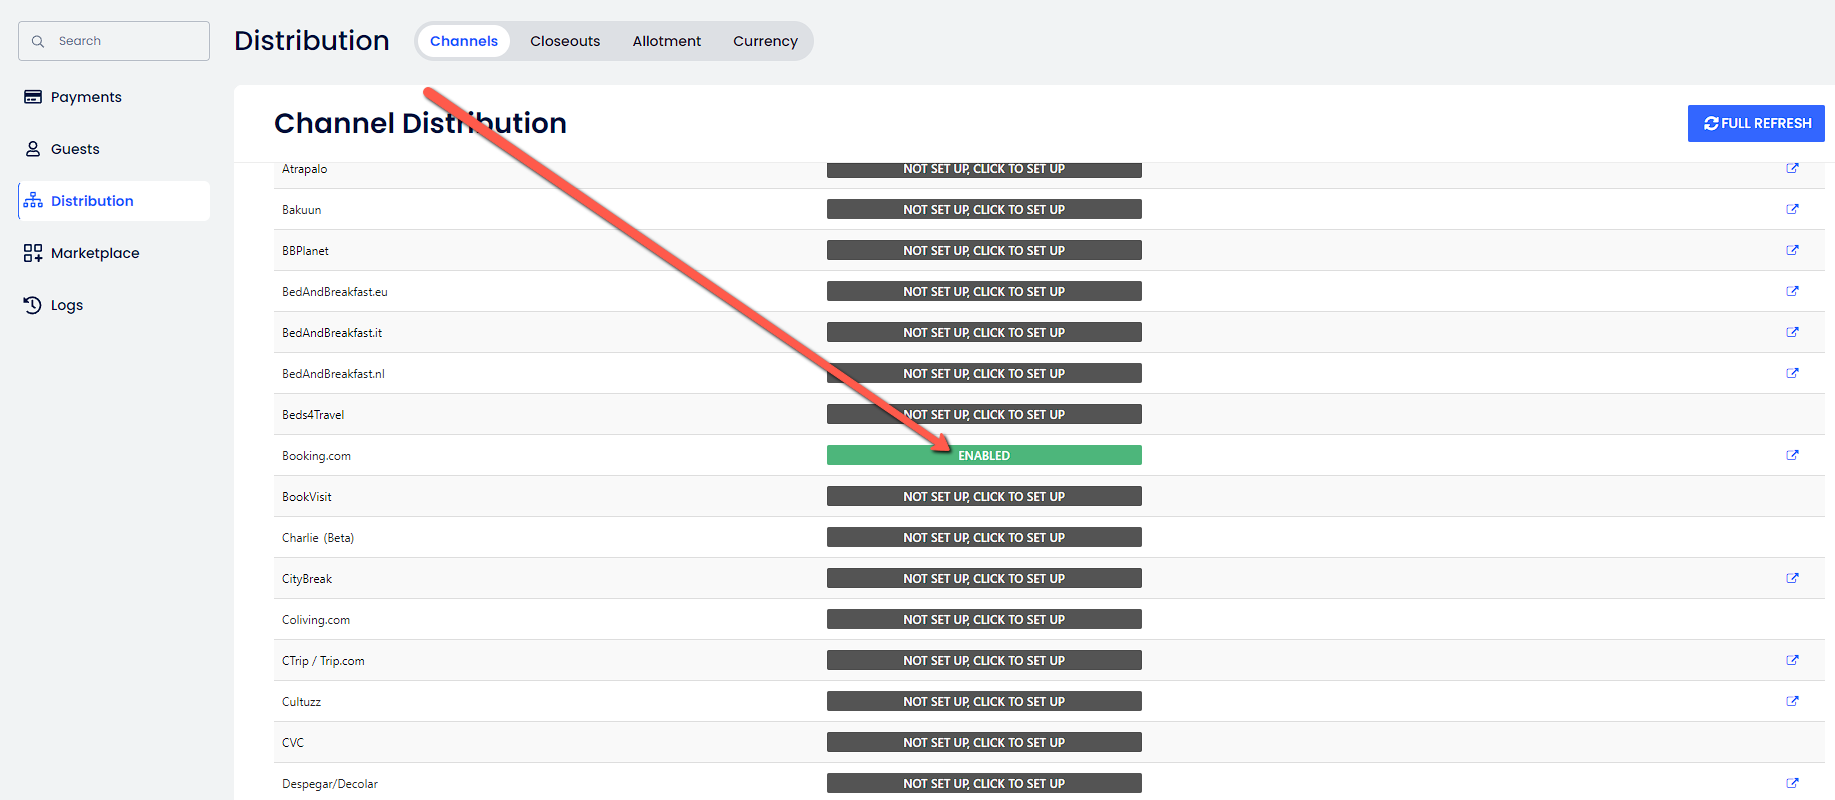Switch to the Closeouts tab
1835x800 pixels.
[x=565, y=41]
